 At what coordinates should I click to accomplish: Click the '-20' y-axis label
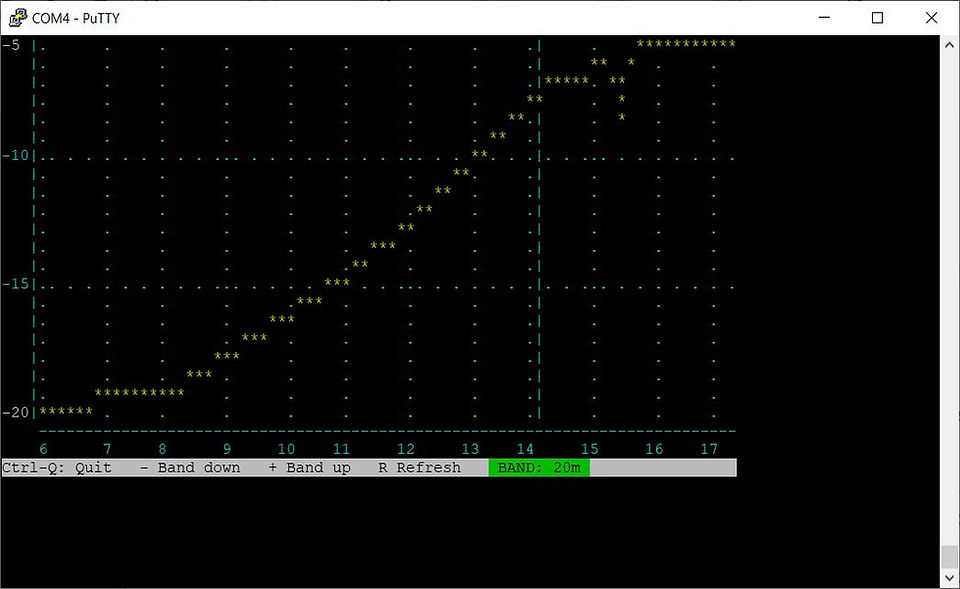pos(15,412)
